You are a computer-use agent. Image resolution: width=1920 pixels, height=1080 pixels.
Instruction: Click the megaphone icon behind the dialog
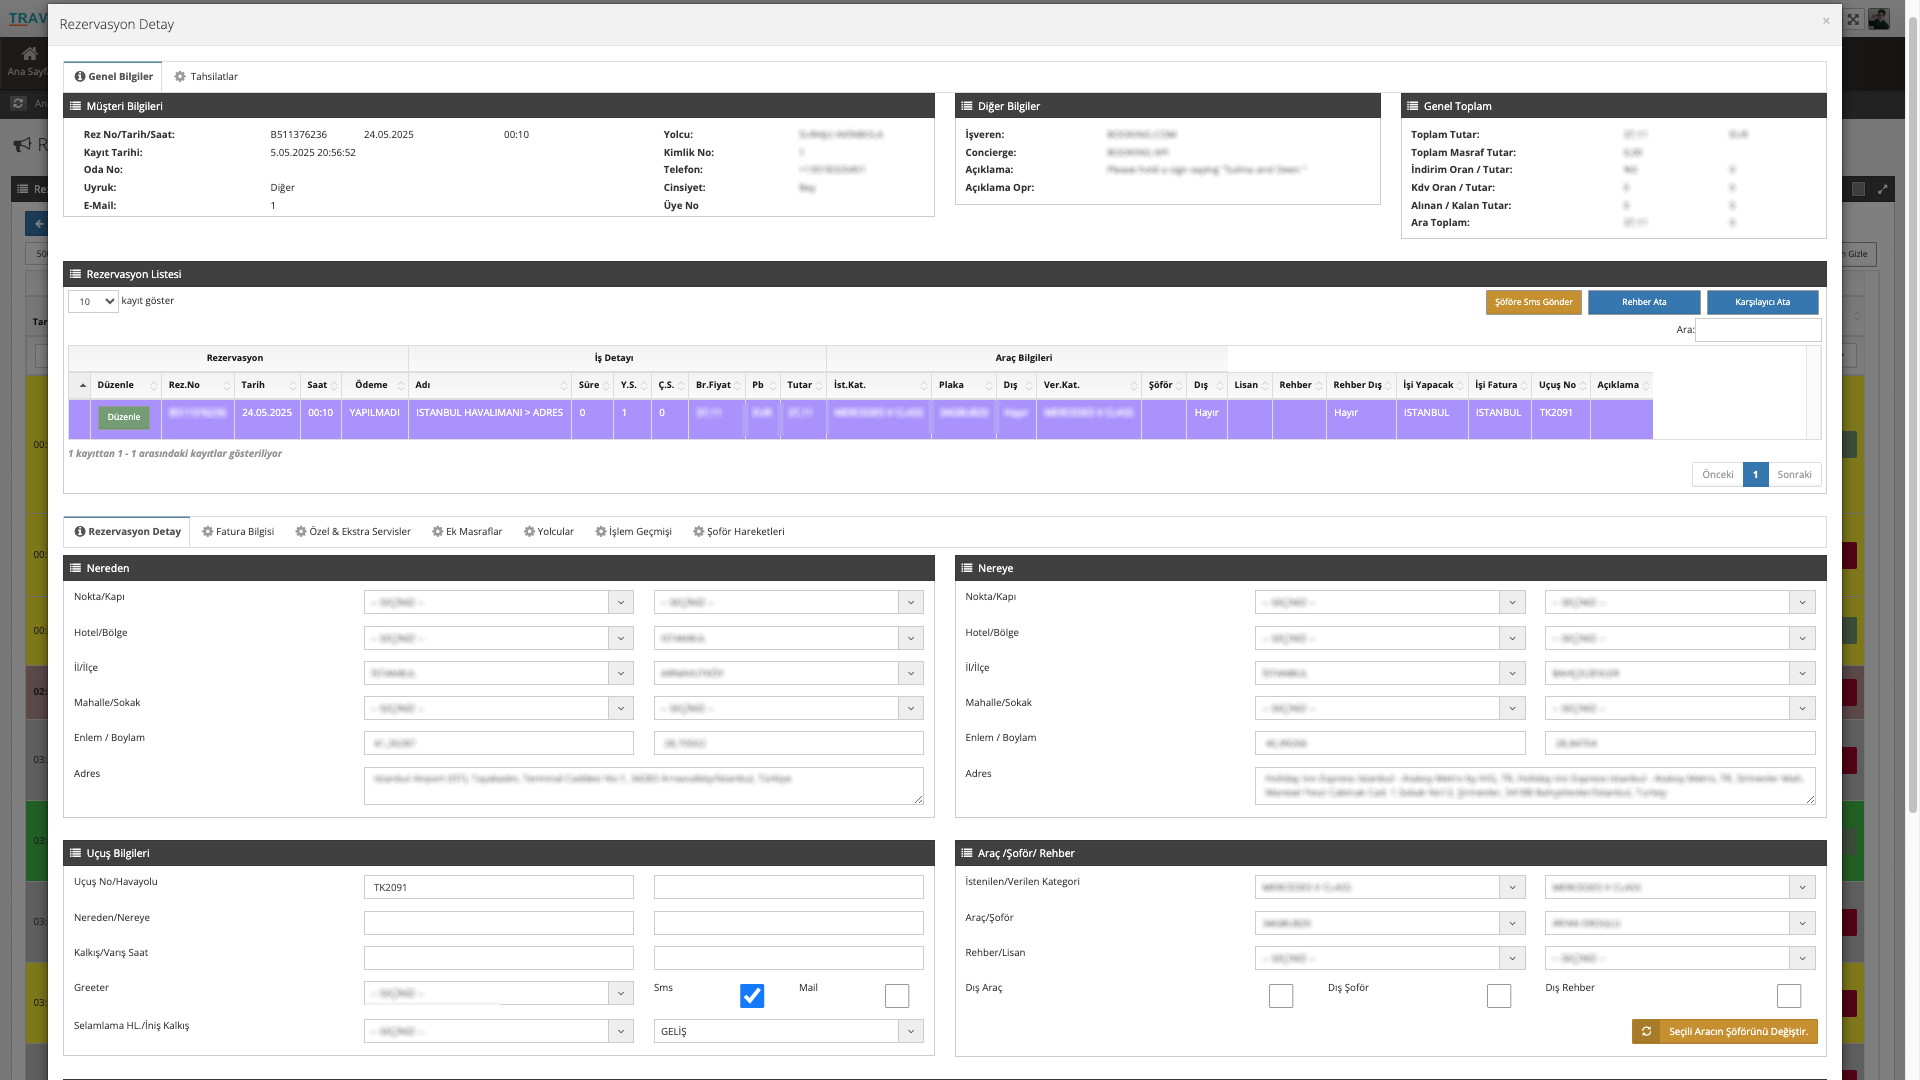click(x=22, y=145)
